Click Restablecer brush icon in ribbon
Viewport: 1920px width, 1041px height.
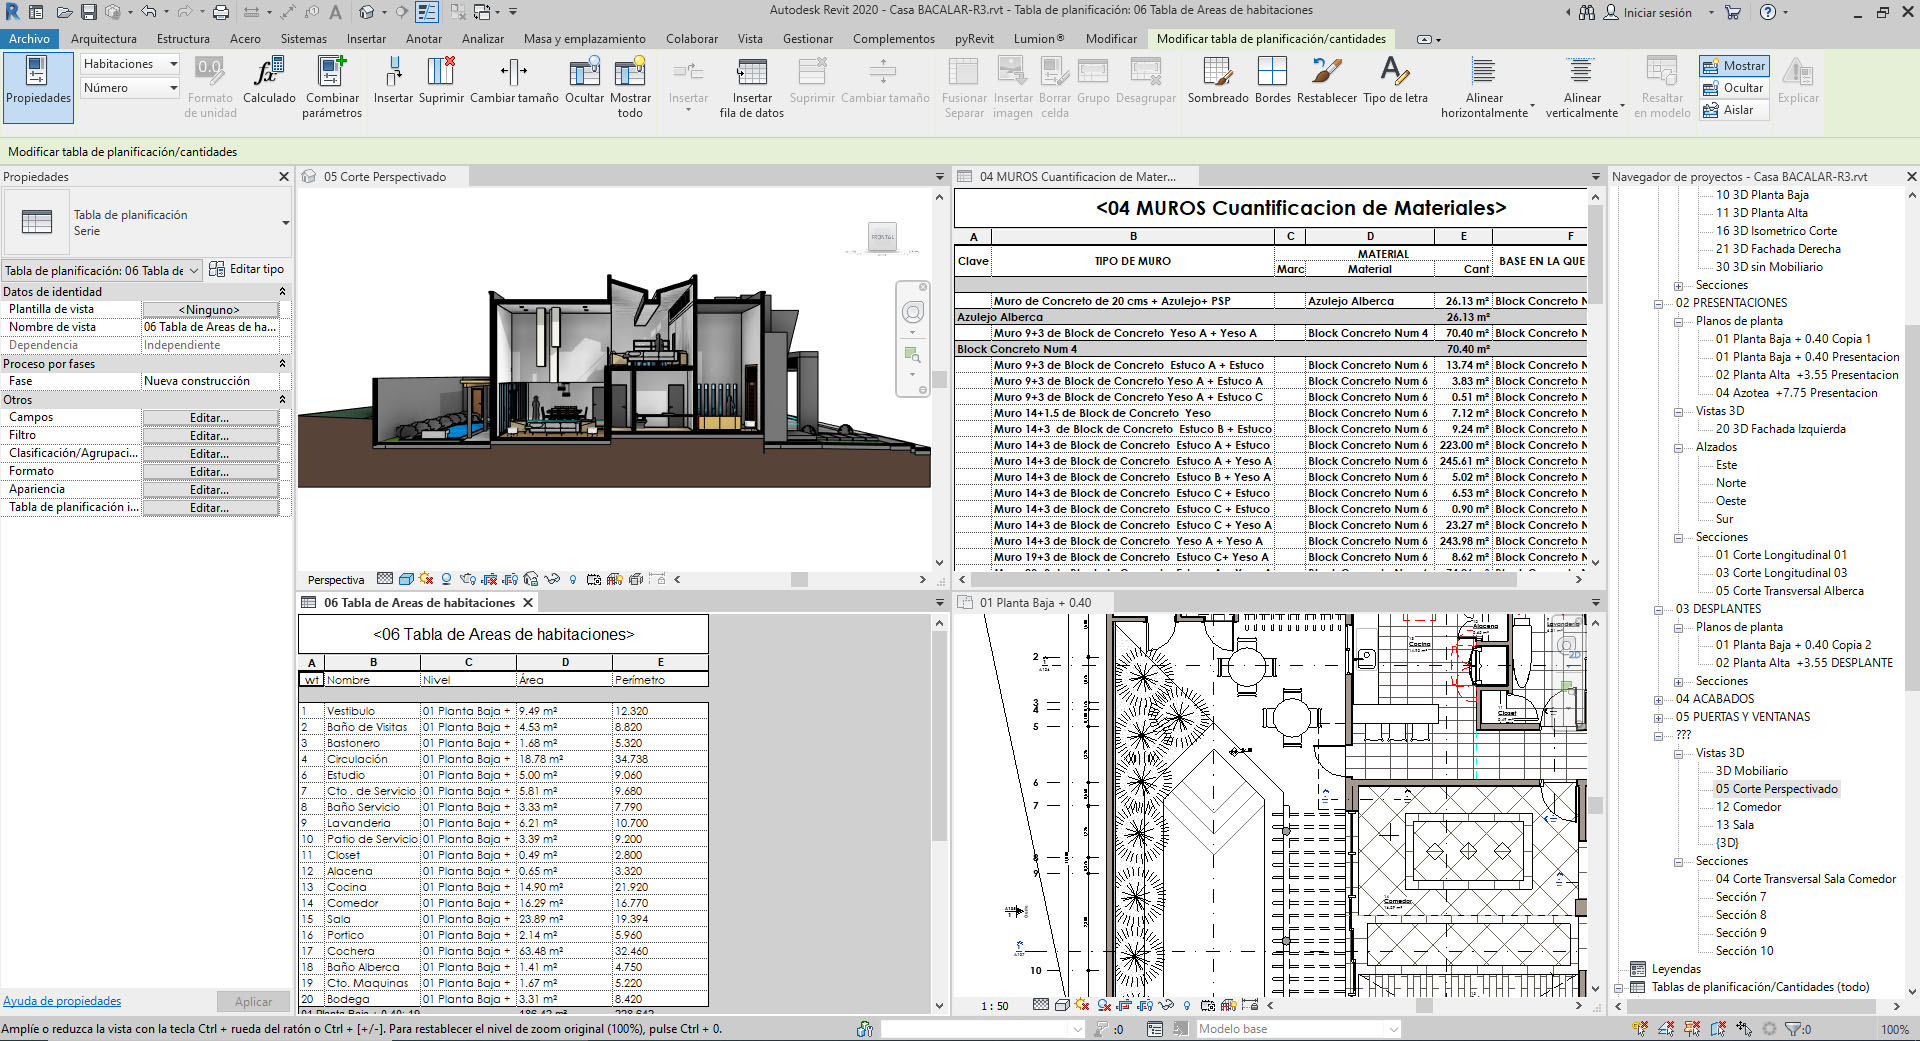pos(1326,73)
